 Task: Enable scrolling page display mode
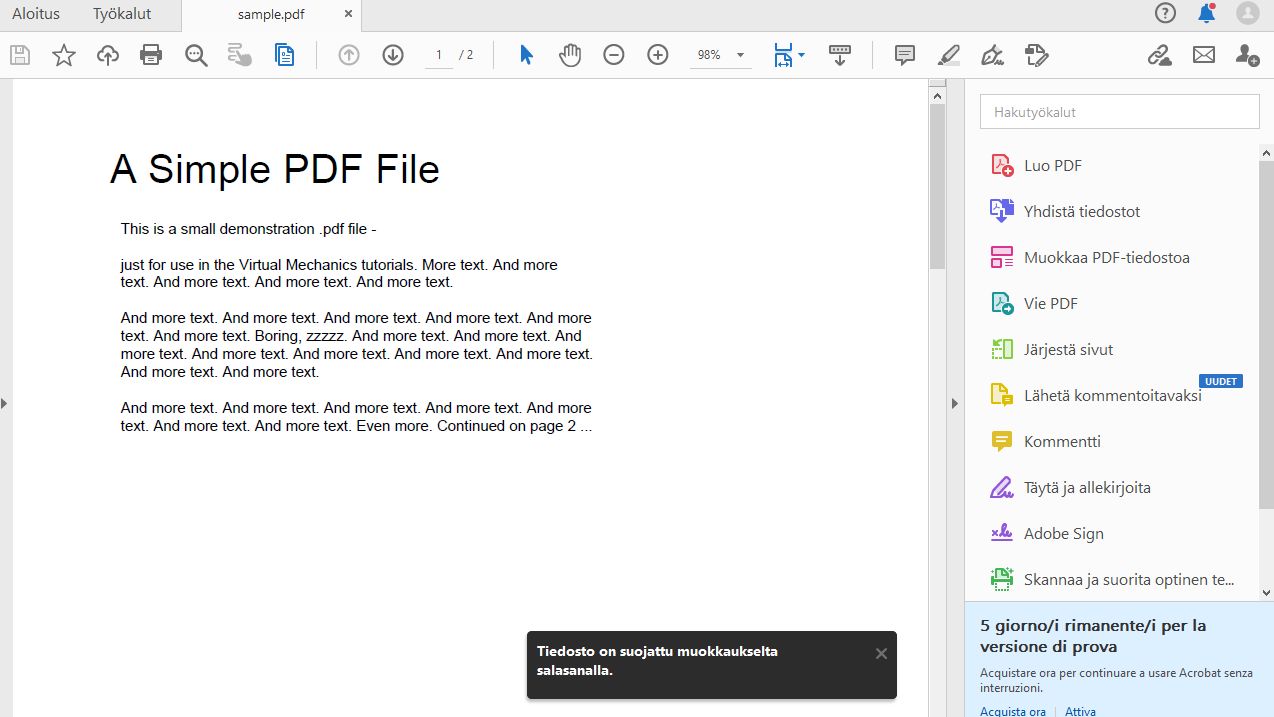point(840,55)
